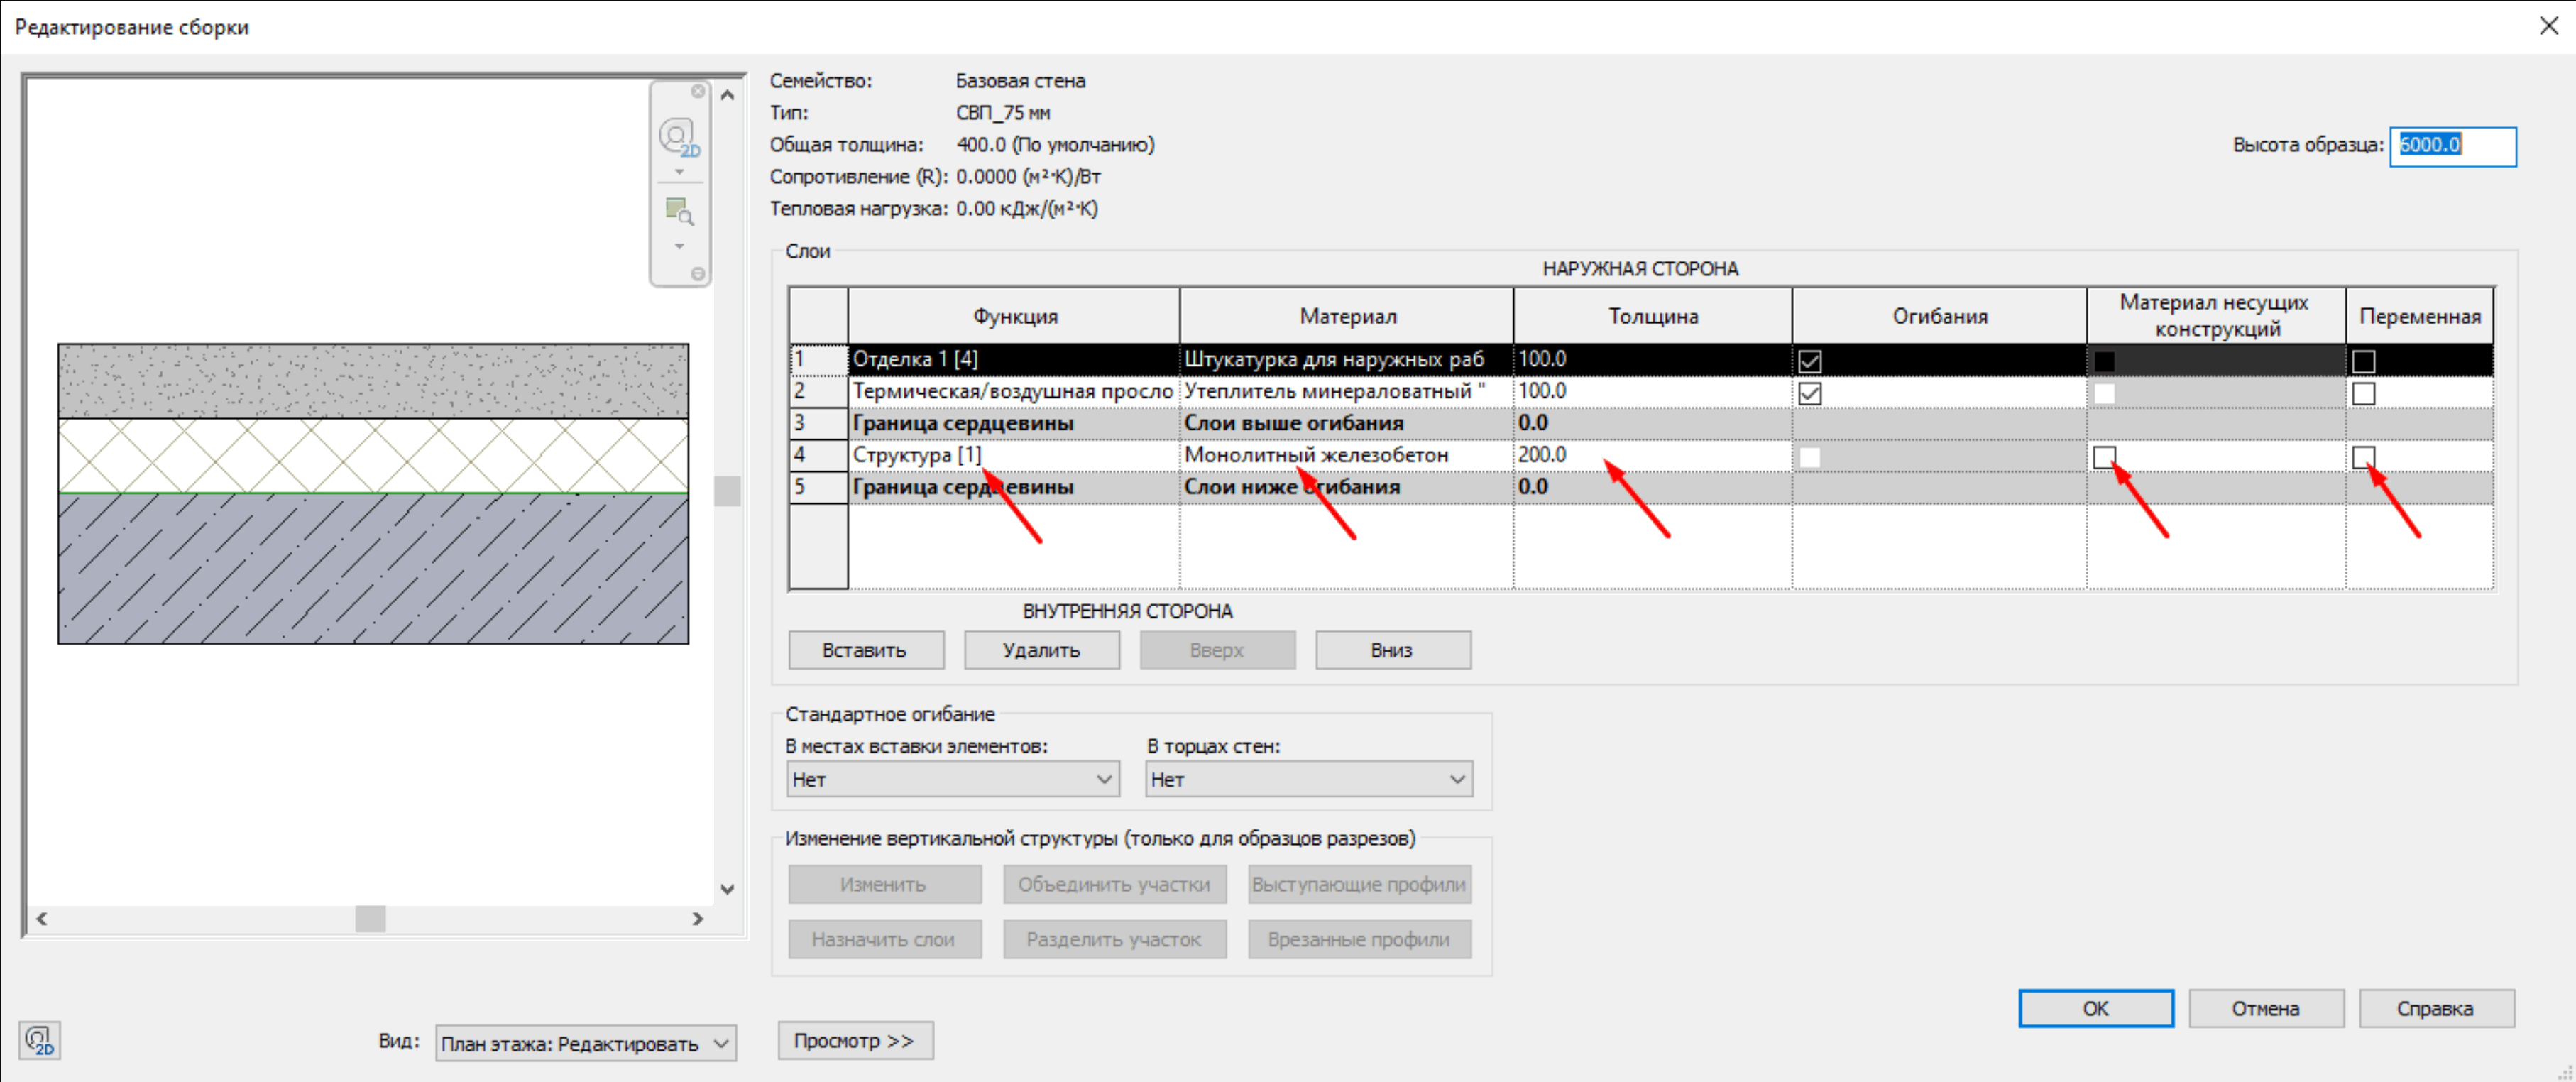Expand the zoom tool options arrow

click(x=679, y=246)
